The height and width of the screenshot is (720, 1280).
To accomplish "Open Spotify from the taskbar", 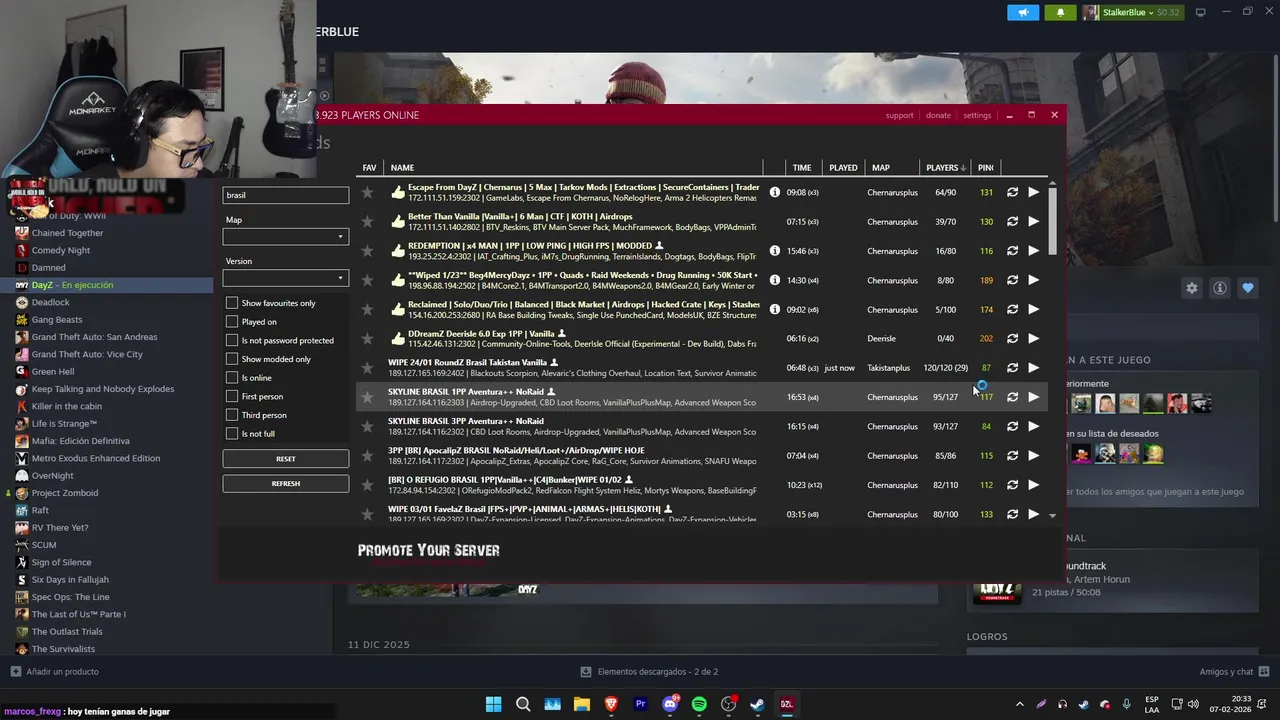I will (699, 704).
